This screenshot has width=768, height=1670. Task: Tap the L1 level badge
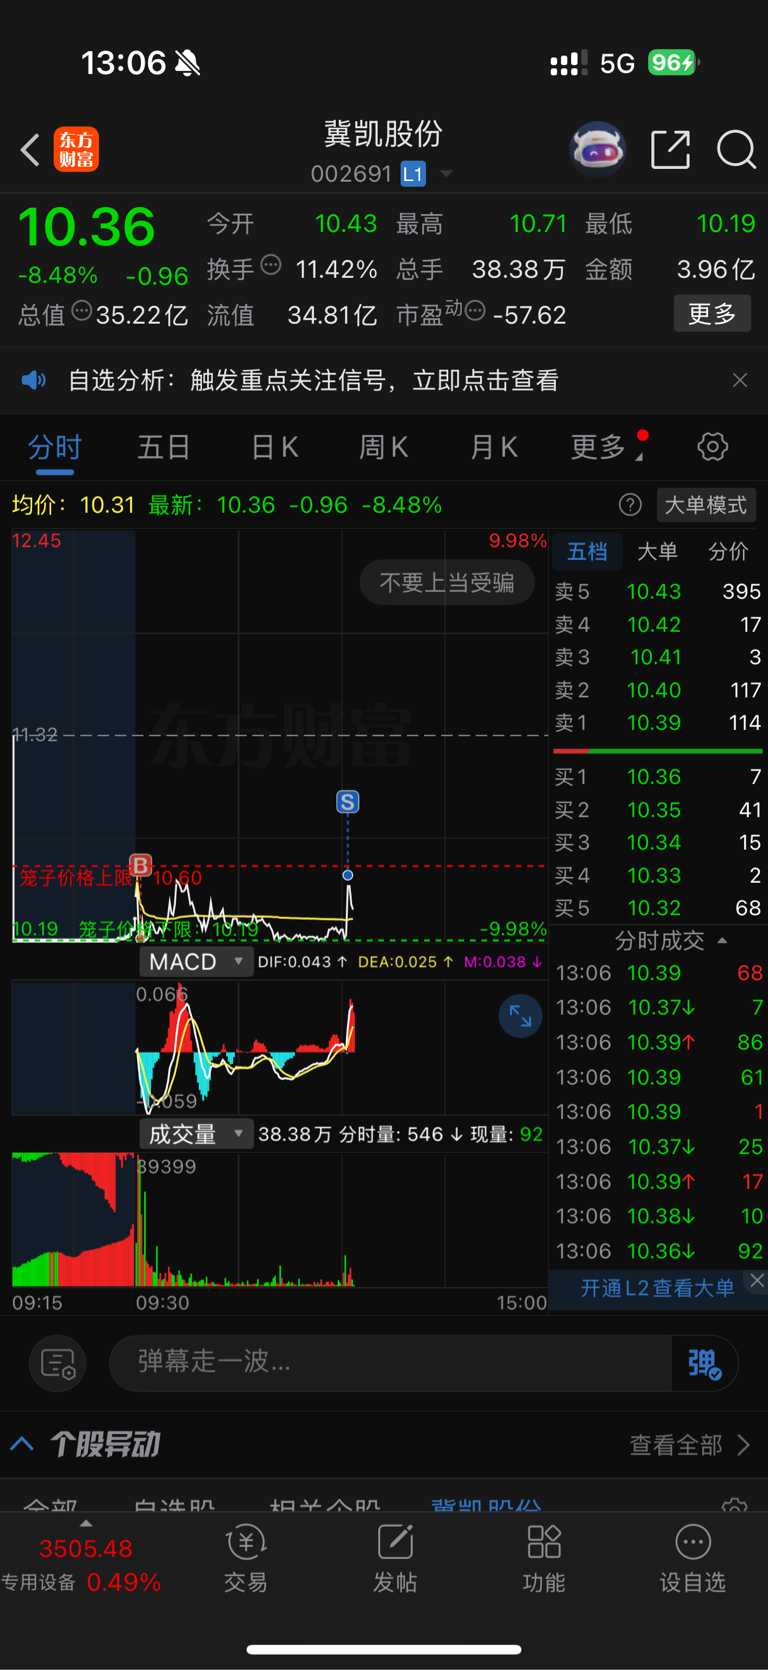coord(413,174)
